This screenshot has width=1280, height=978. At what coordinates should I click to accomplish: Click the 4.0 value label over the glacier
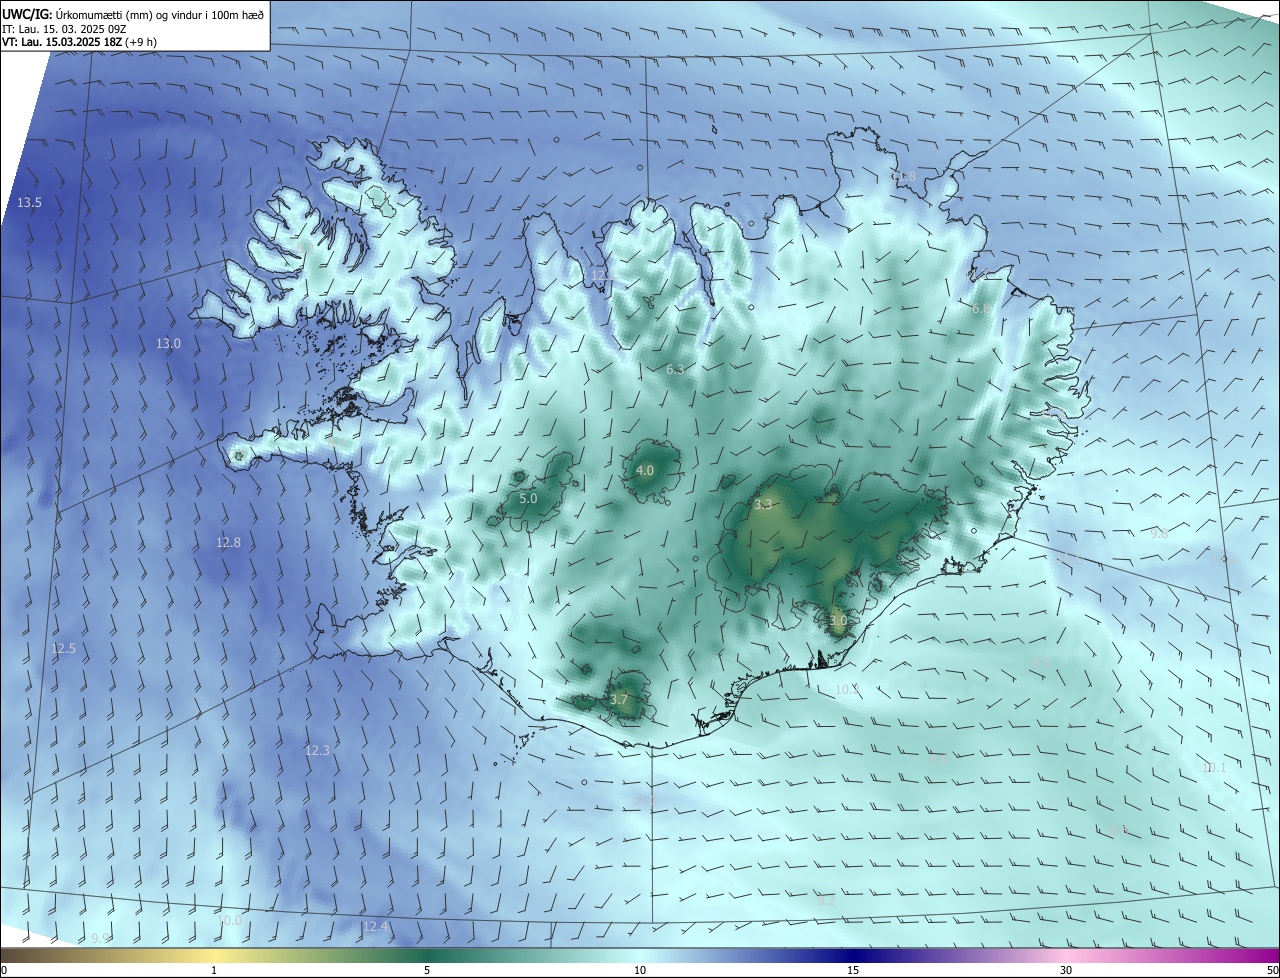[645, 470]
